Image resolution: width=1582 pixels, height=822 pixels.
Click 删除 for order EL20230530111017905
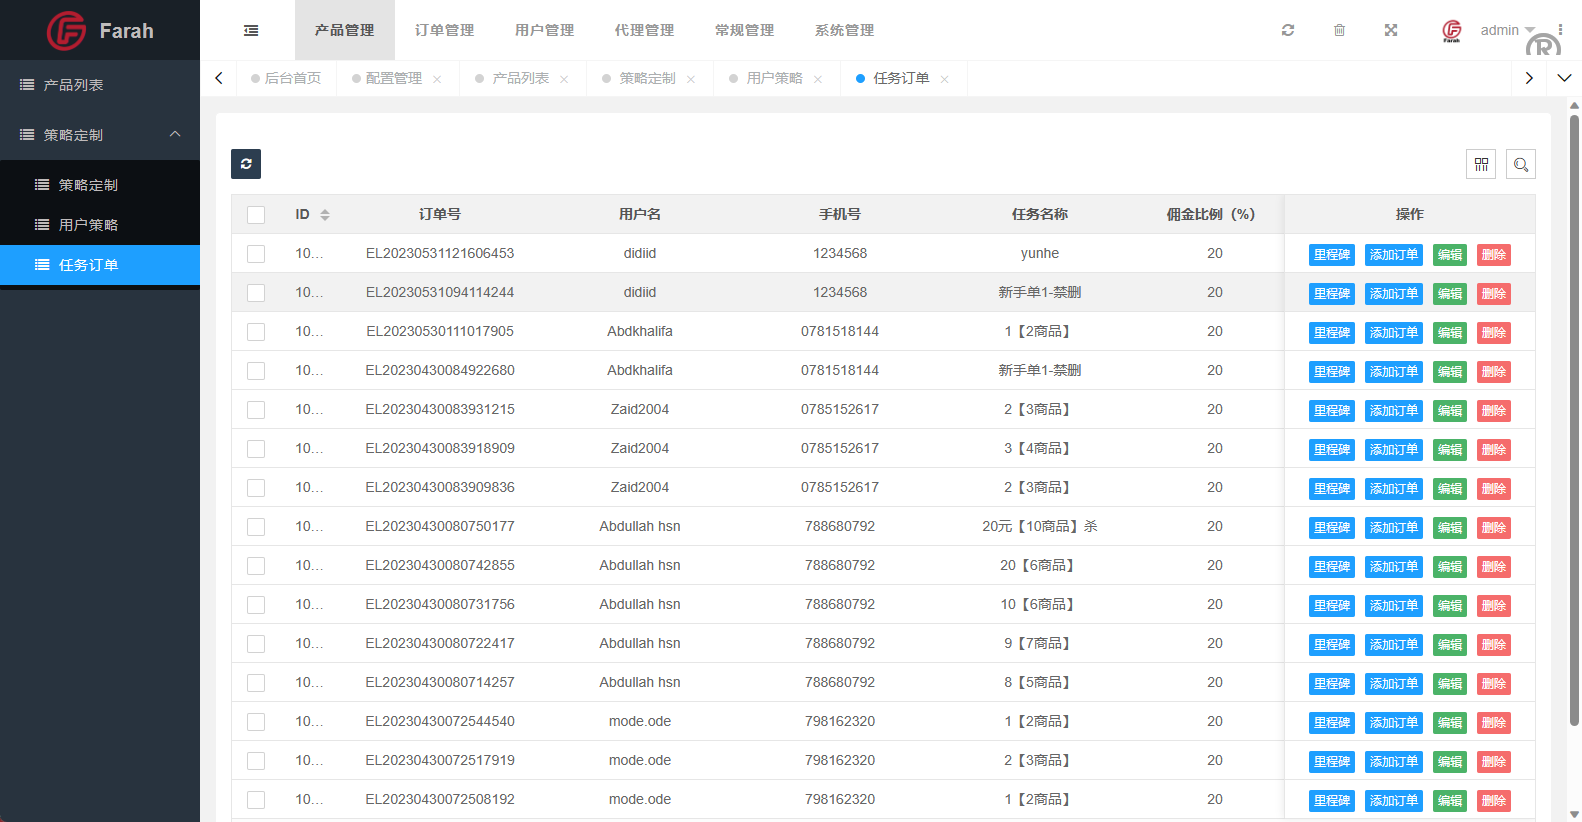tap(1493, 333)
